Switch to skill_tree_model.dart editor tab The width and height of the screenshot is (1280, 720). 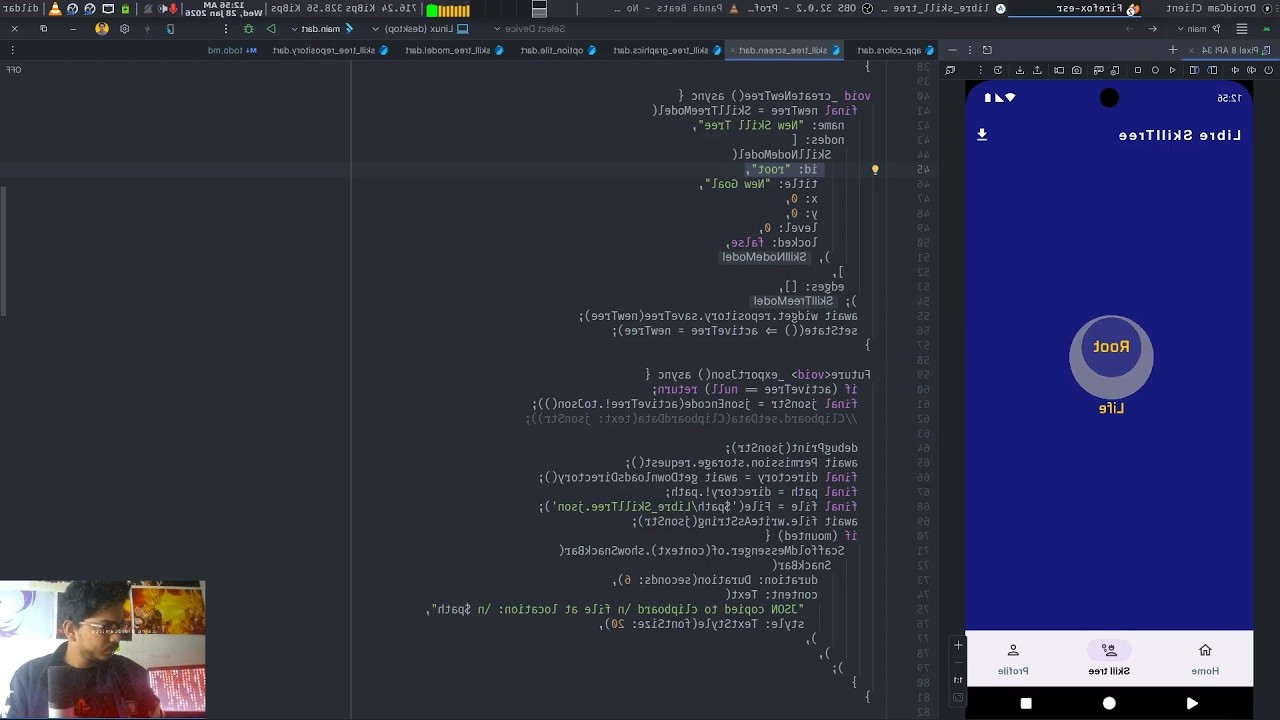coord(454,50)
